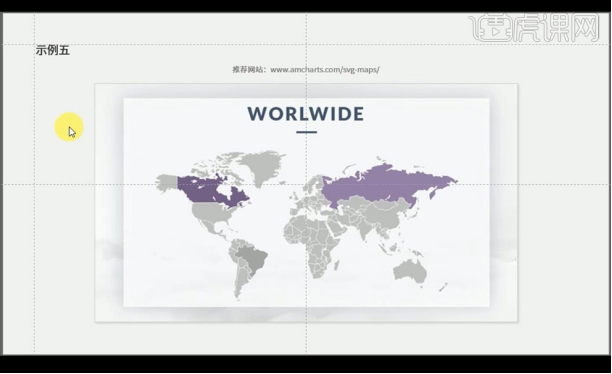The width and height of the screenshot is (612, 374).
Task: Click the short underline below WORLWIDE
Action: tap(306, 132)
